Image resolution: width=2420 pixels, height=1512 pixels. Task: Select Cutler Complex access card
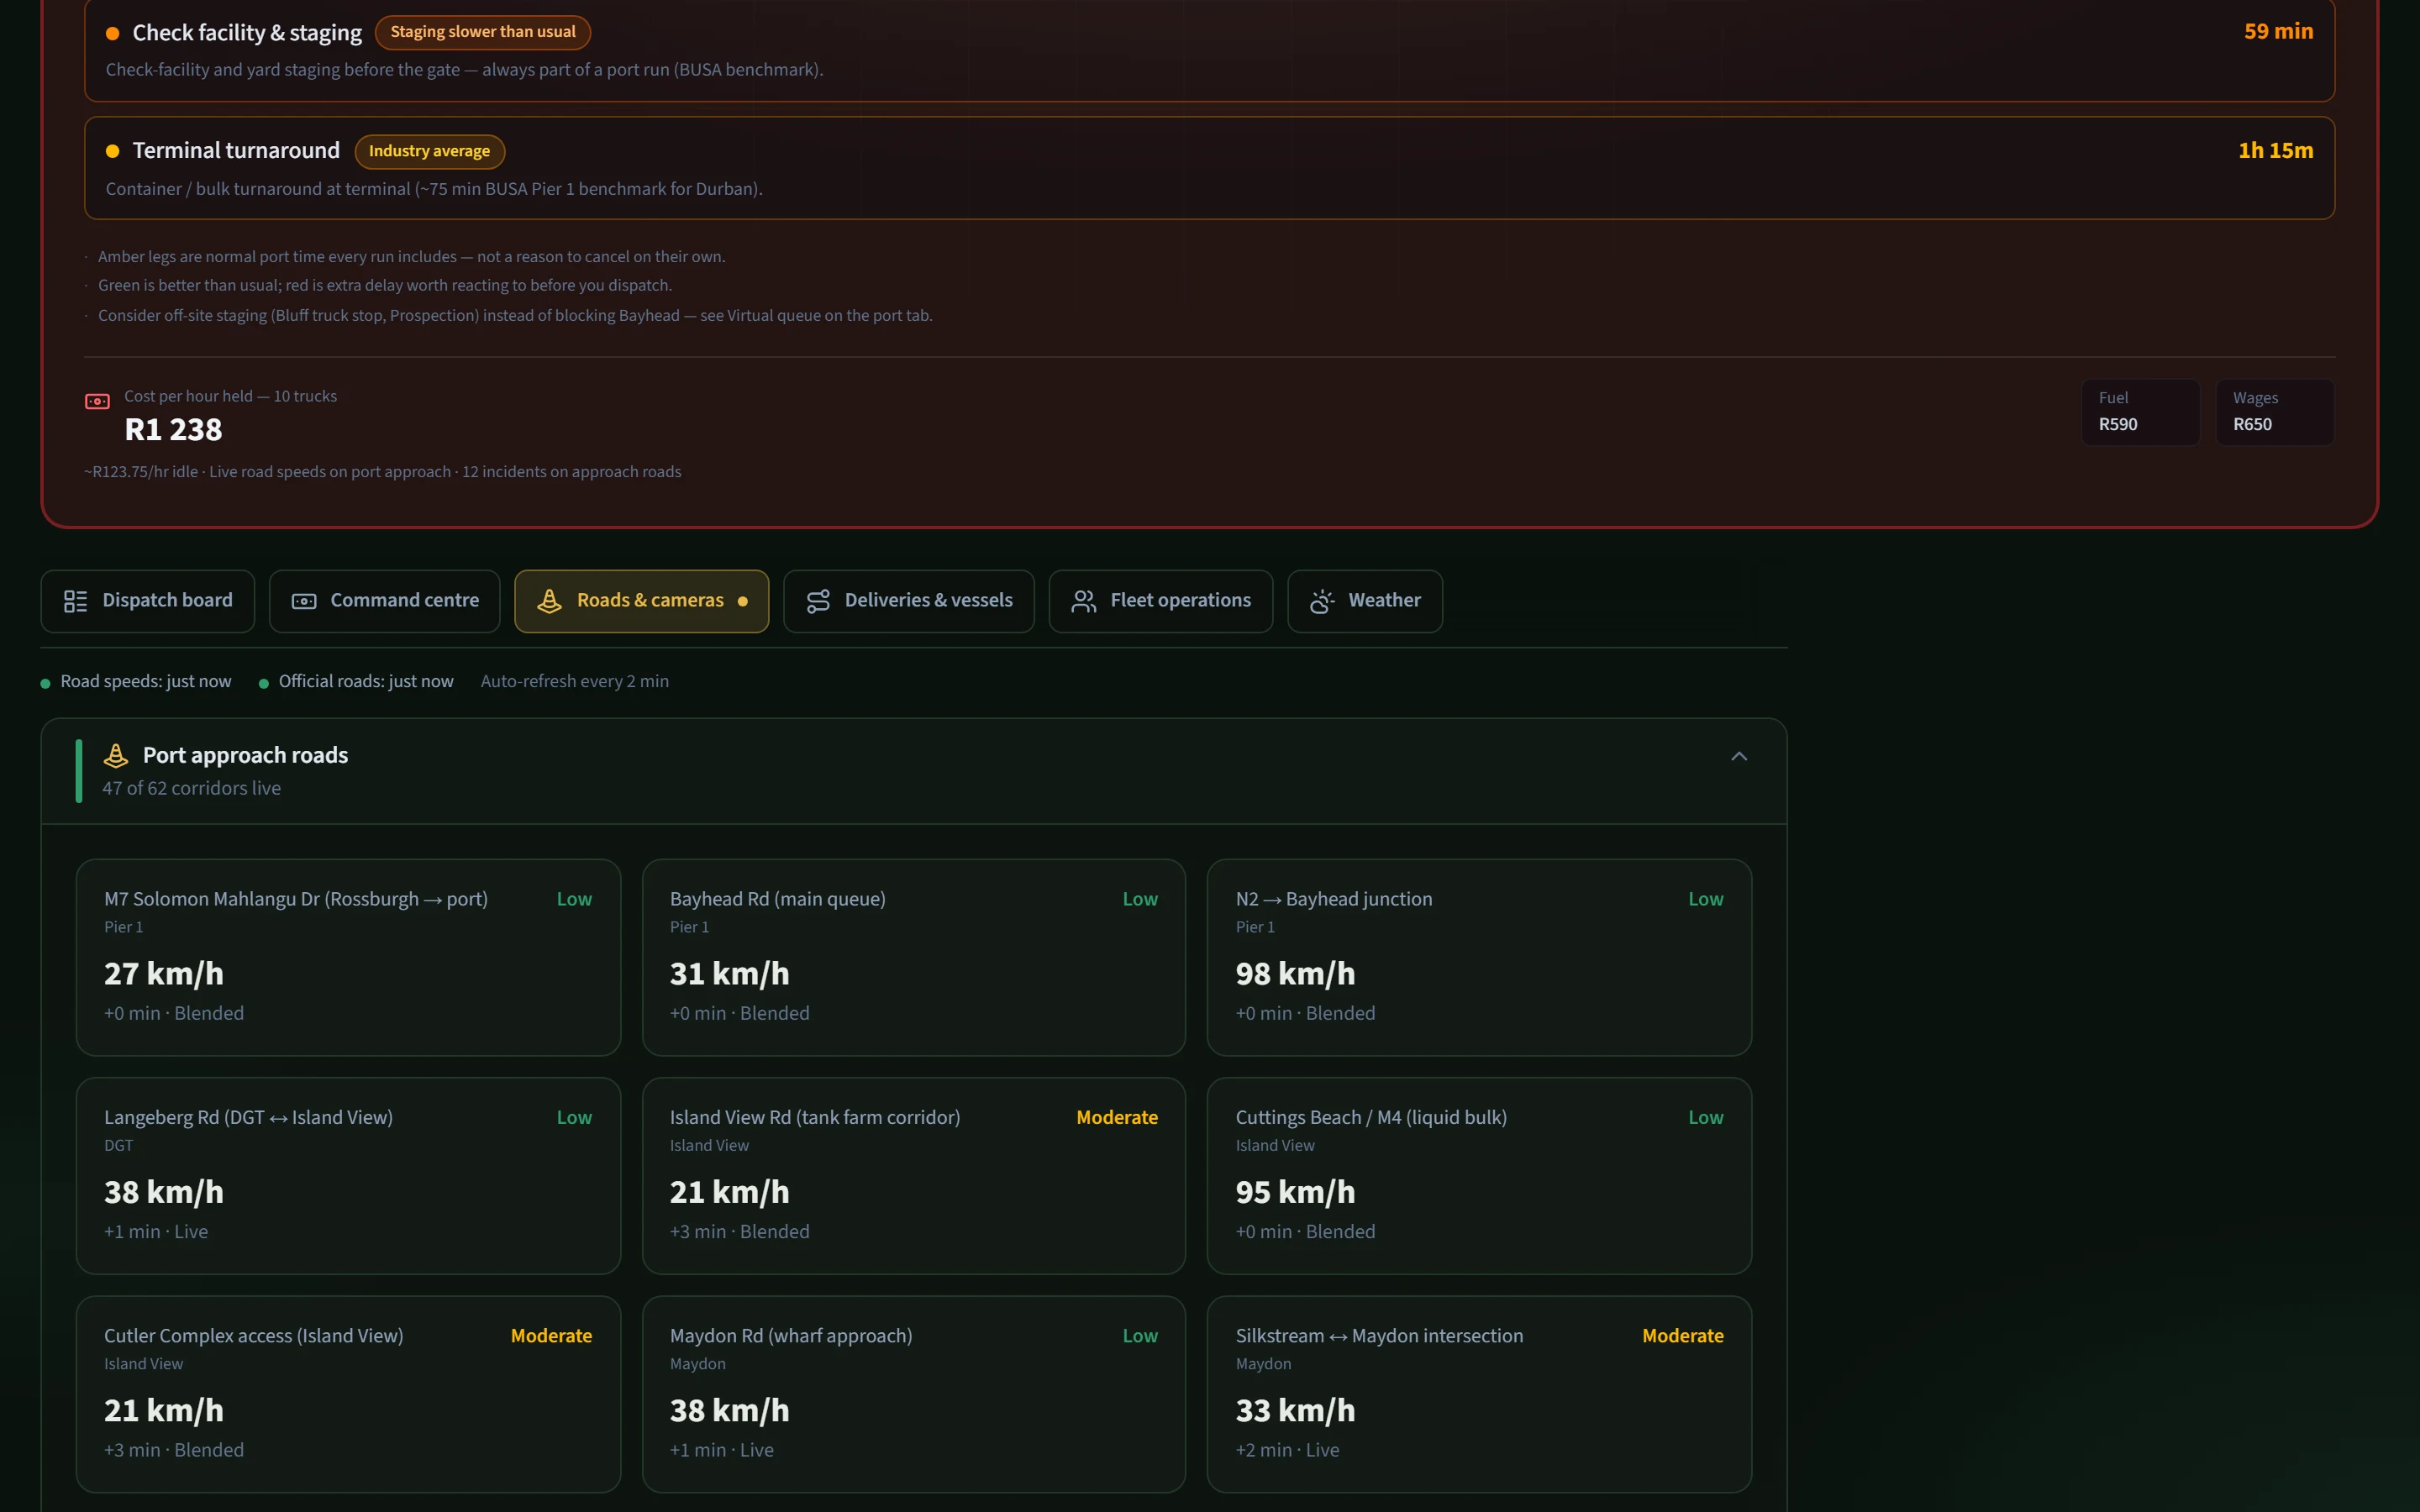348,1394
